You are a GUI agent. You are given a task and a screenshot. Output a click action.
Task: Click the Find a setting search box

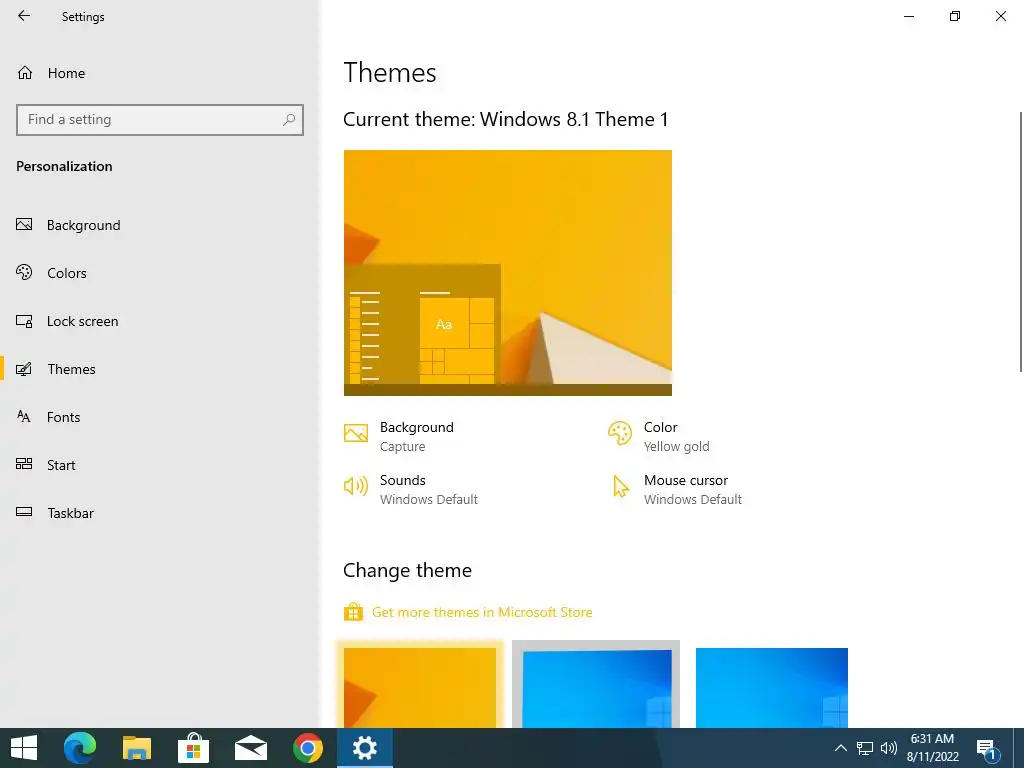[x=160, y=120]
